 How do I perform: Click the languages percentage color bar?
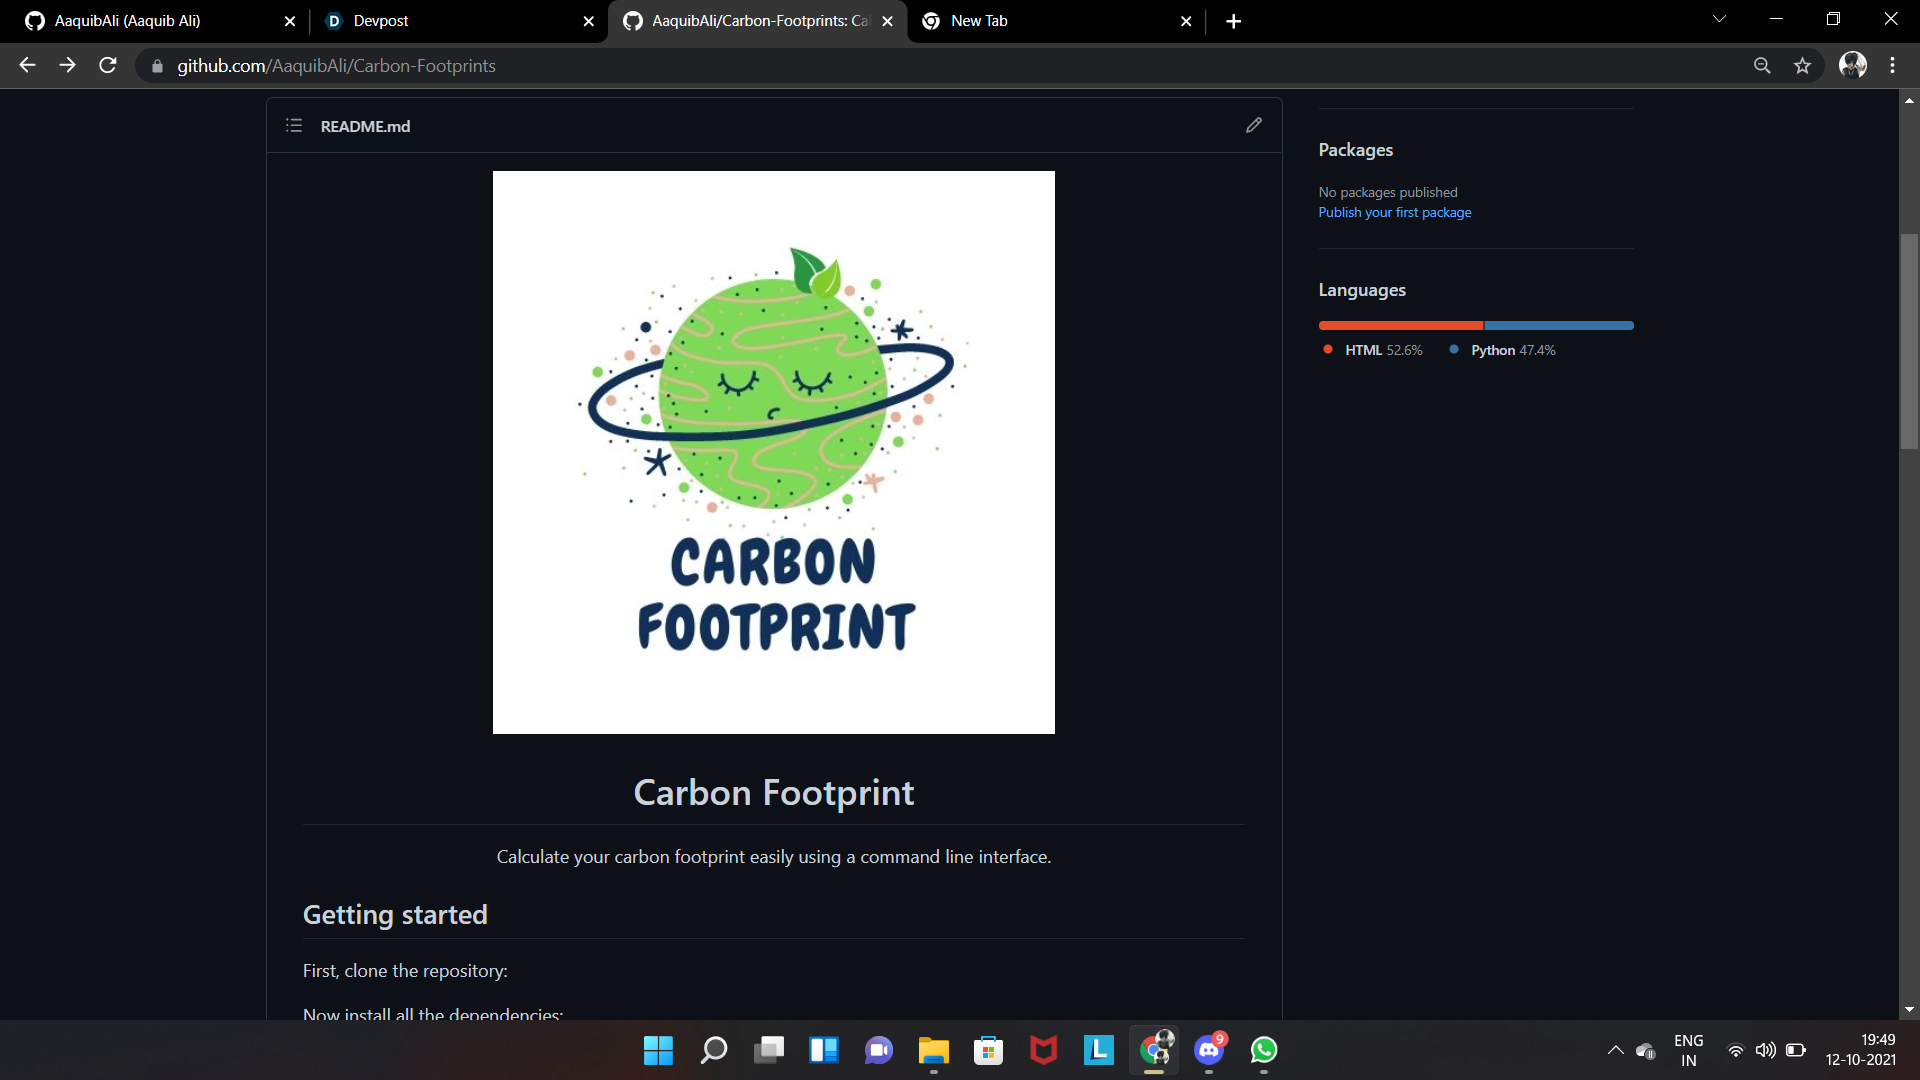click(1475, 325)
